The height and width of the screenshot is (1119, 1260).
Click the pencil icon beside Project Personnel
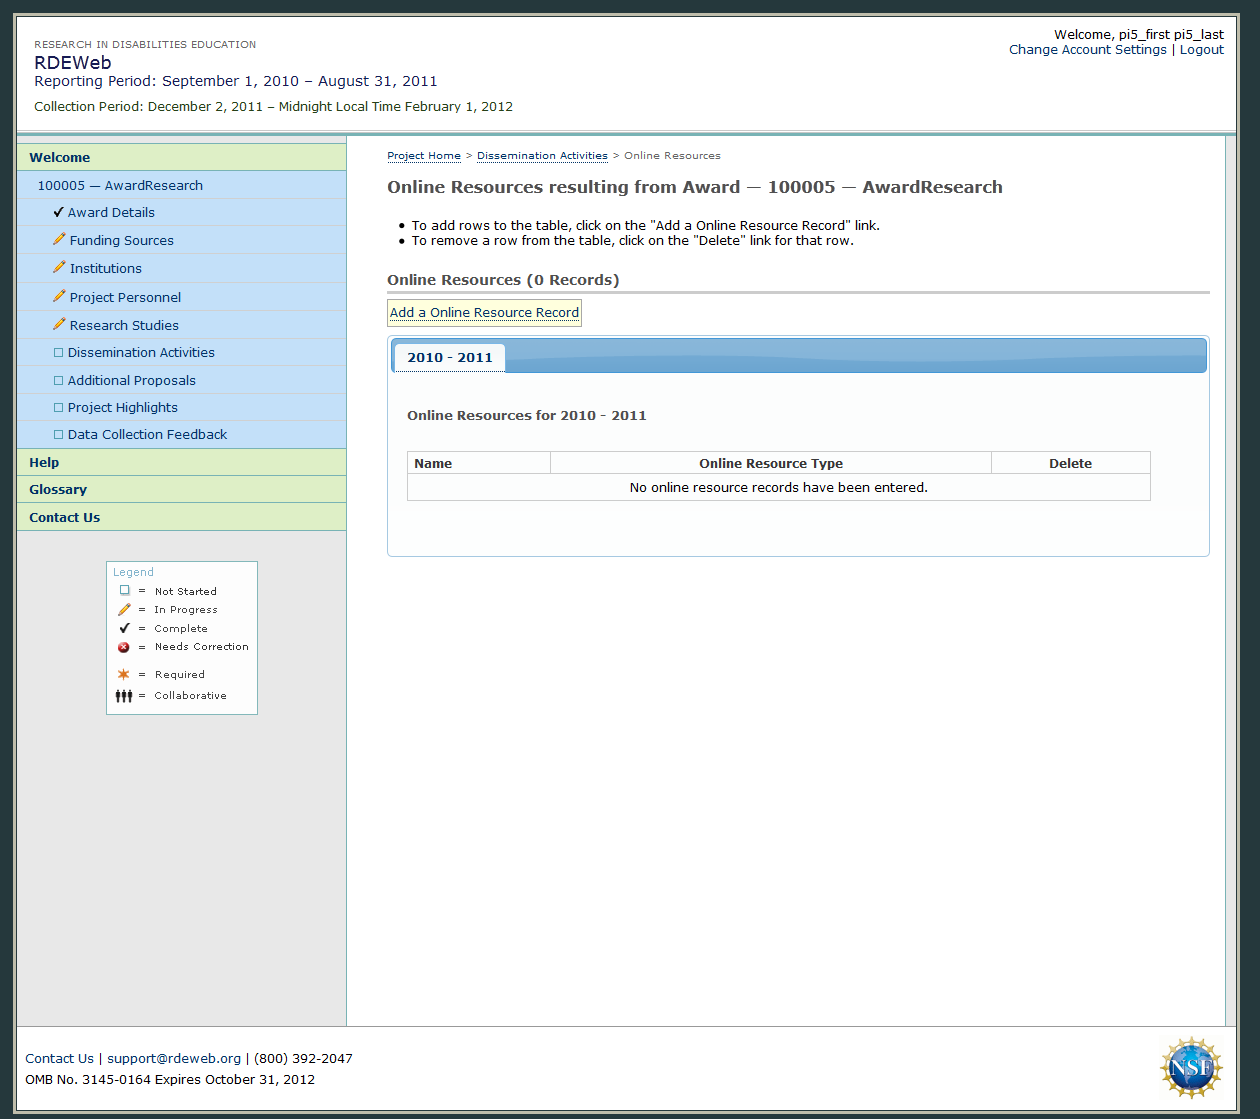click(59, 296)
